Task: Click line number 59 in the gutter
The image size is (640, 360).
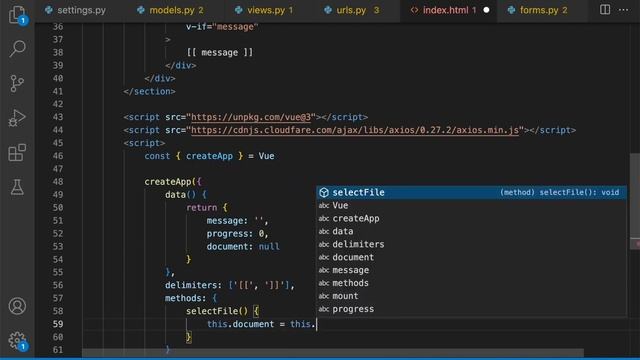Action: pos(58,324)
